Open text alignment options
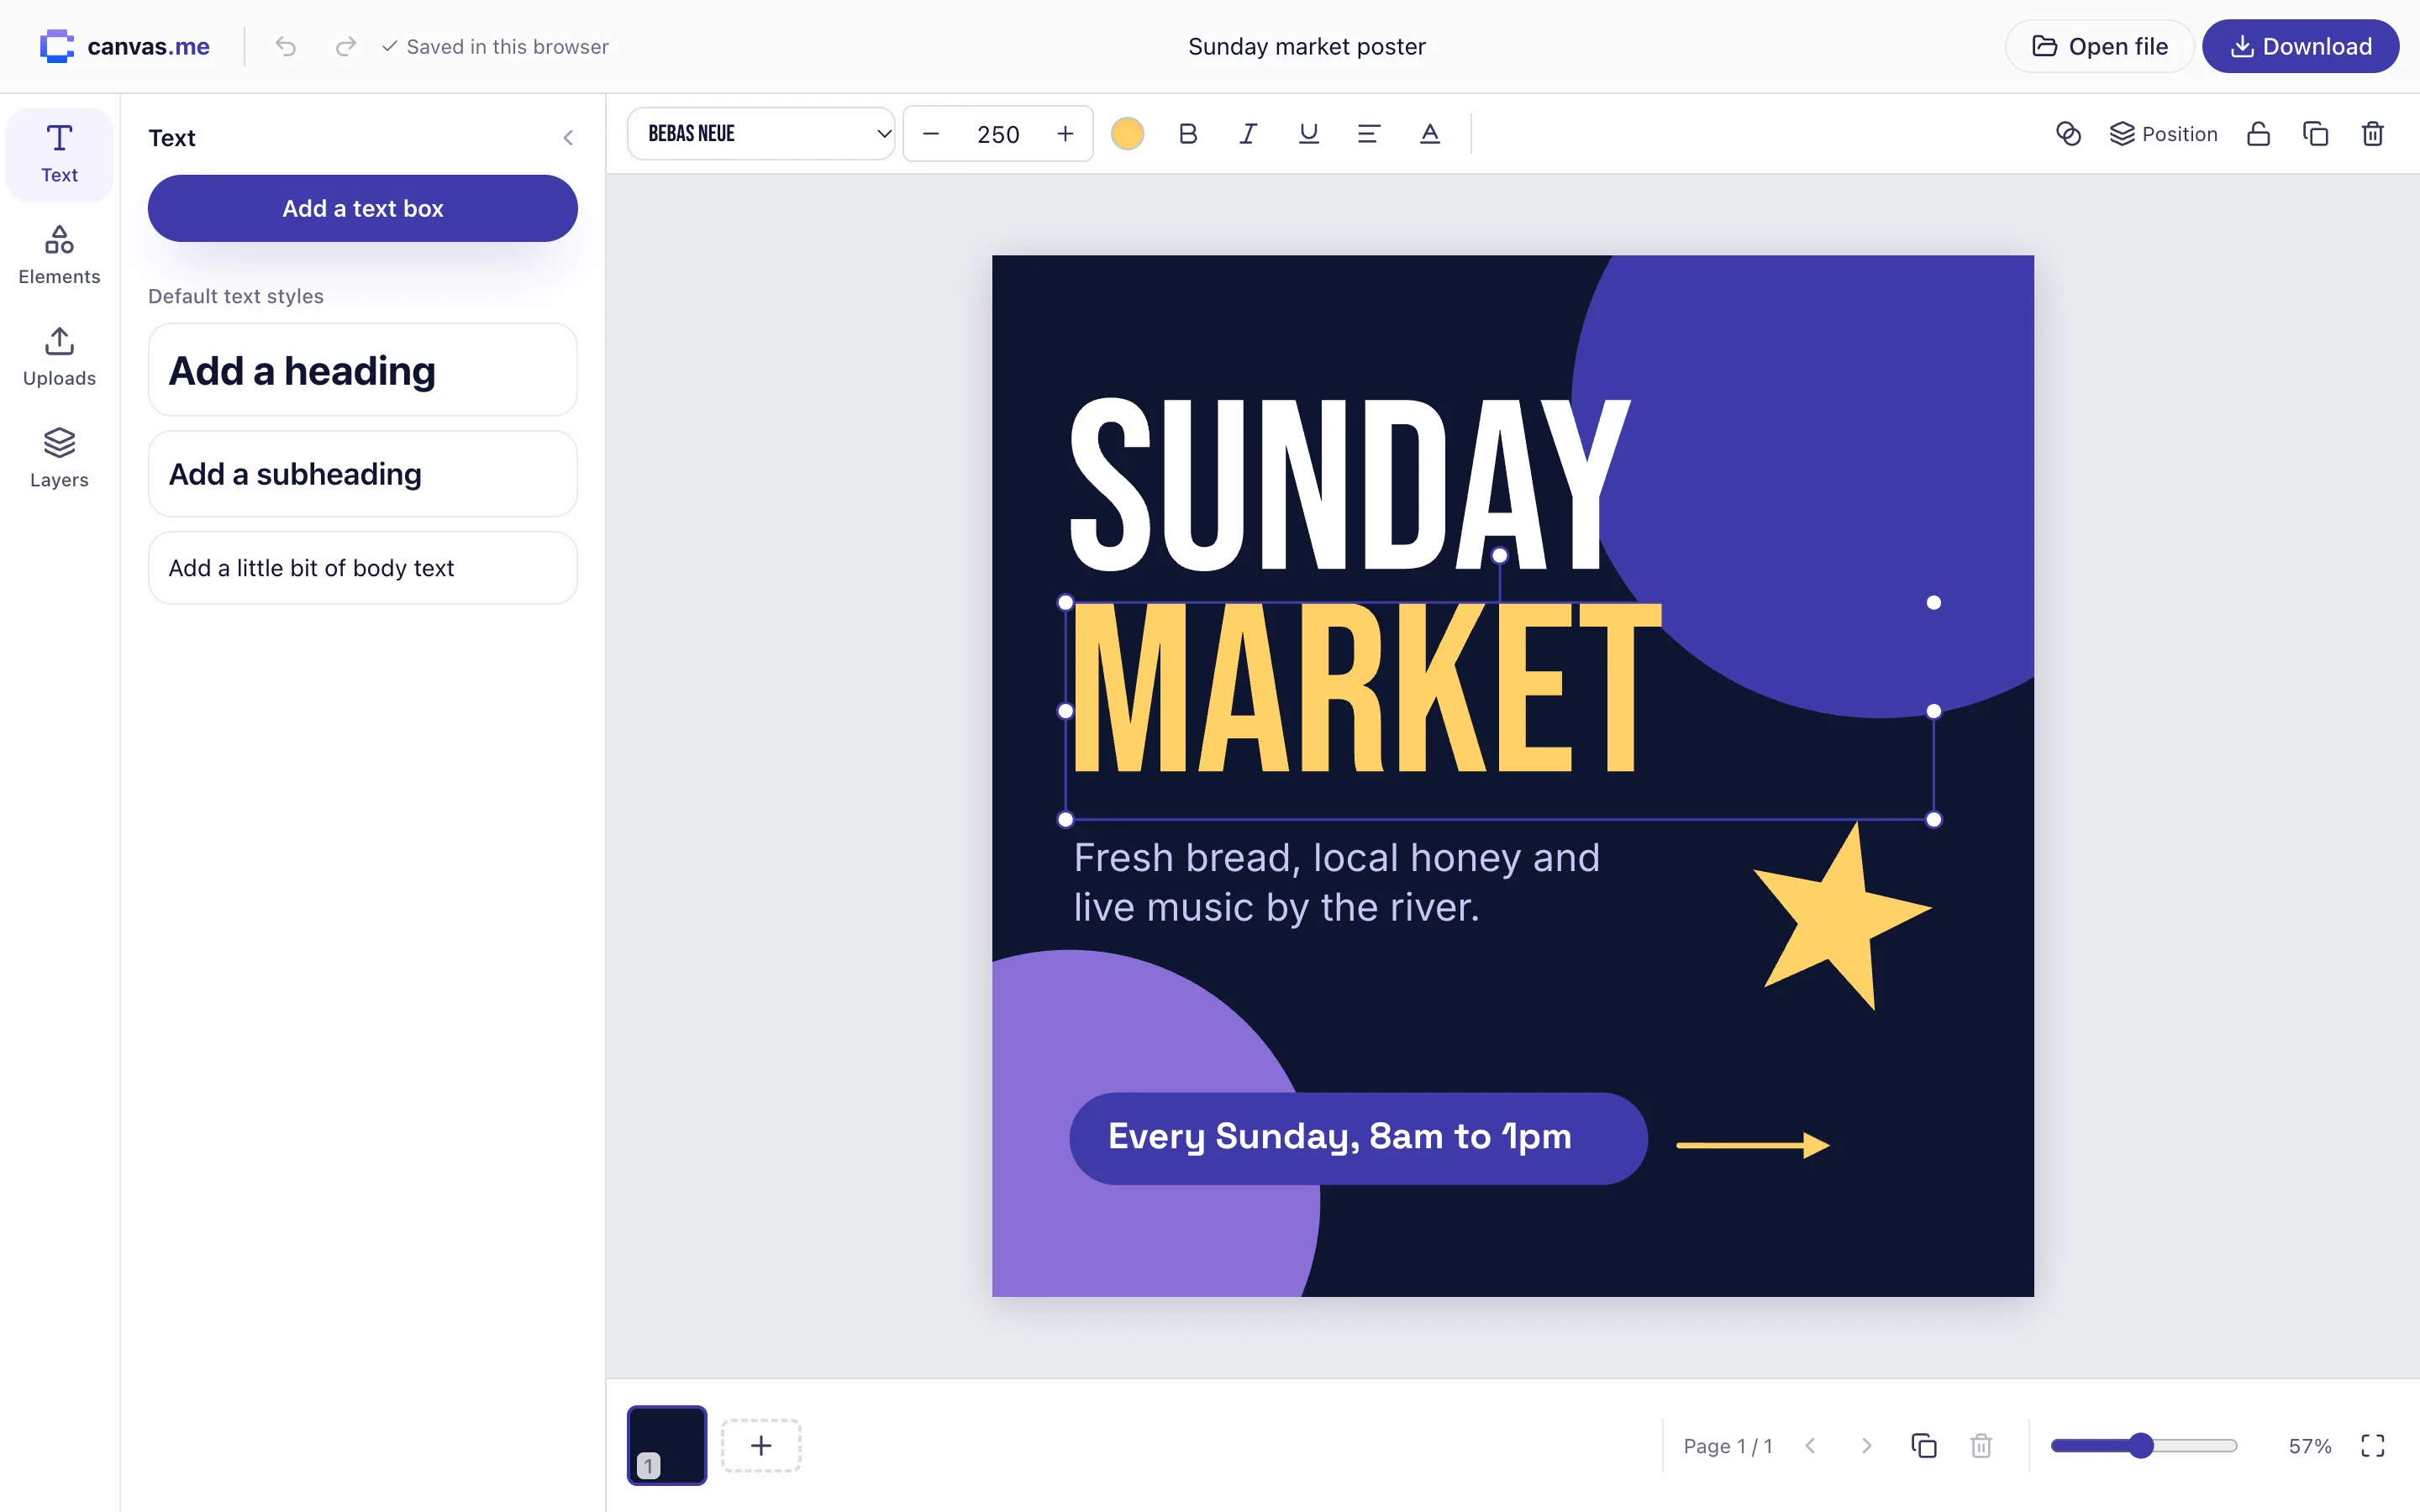2420x1512 pixels. (x=1369, y=134)
